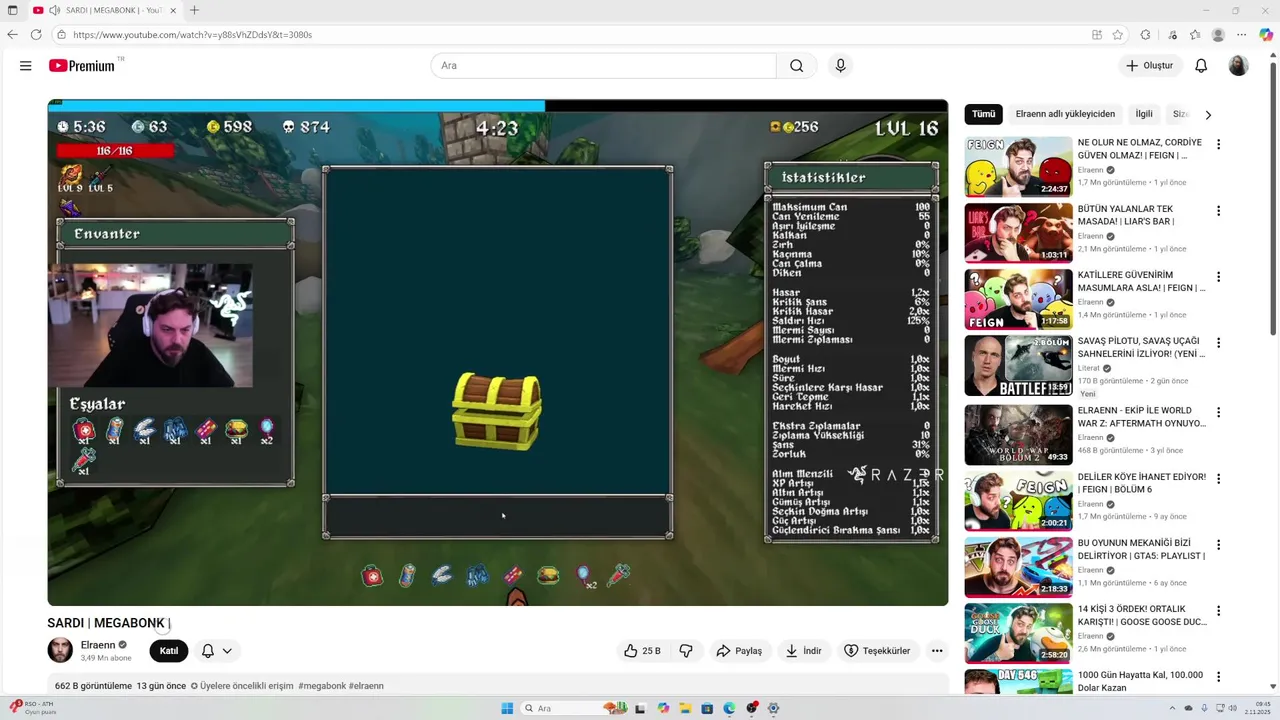Screen dimensions: 1280x720
Task: Open the Deliler köye ihanet ediyor thumbnail
Action: click(x=1018, y=501)
